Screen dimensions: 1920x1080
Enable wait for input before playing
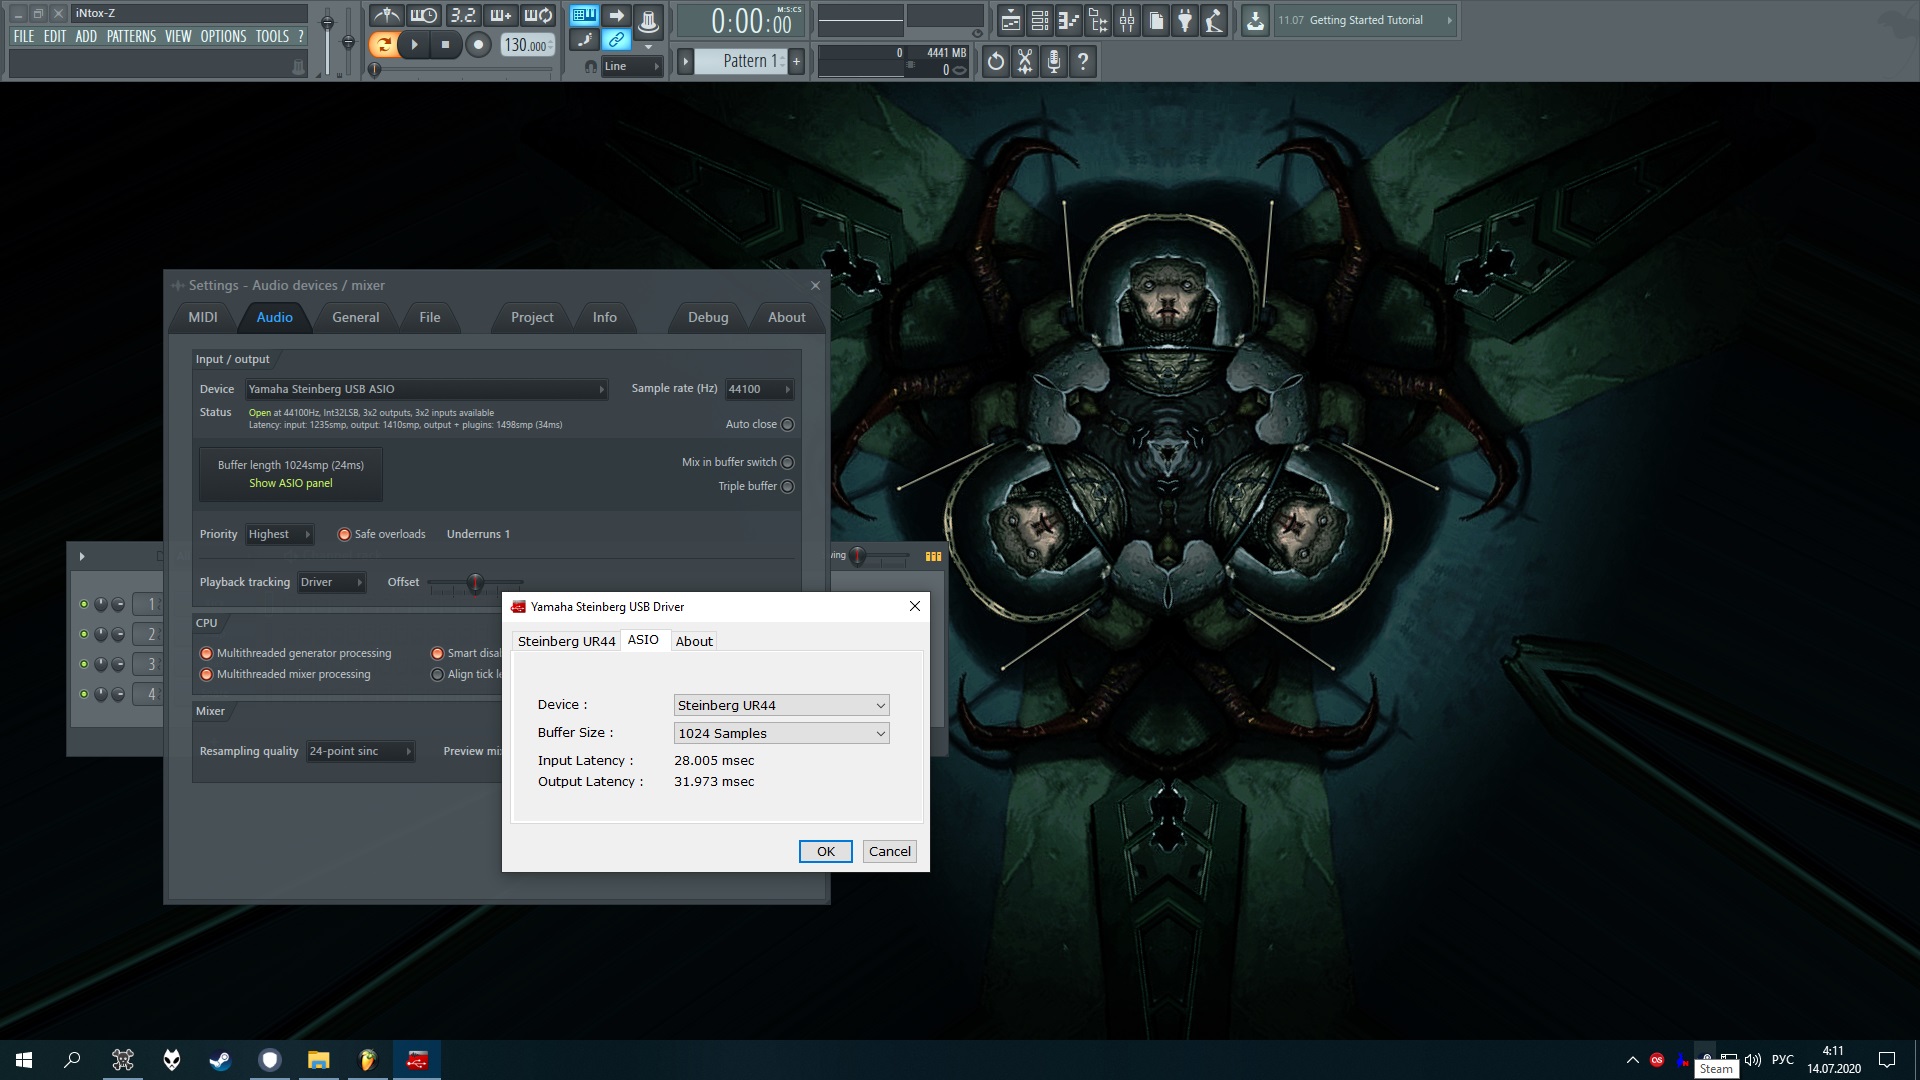coord(424,15)
